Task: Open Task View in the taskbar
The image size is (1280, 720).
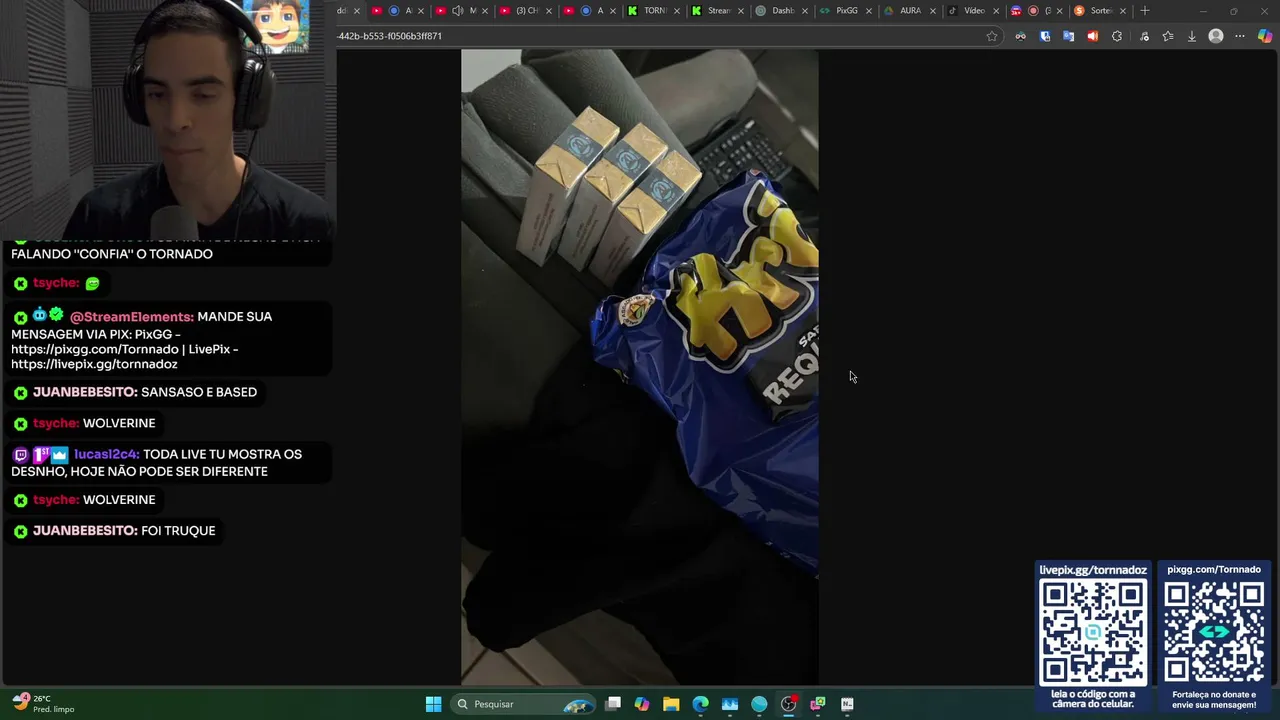Action: [613, 704]
